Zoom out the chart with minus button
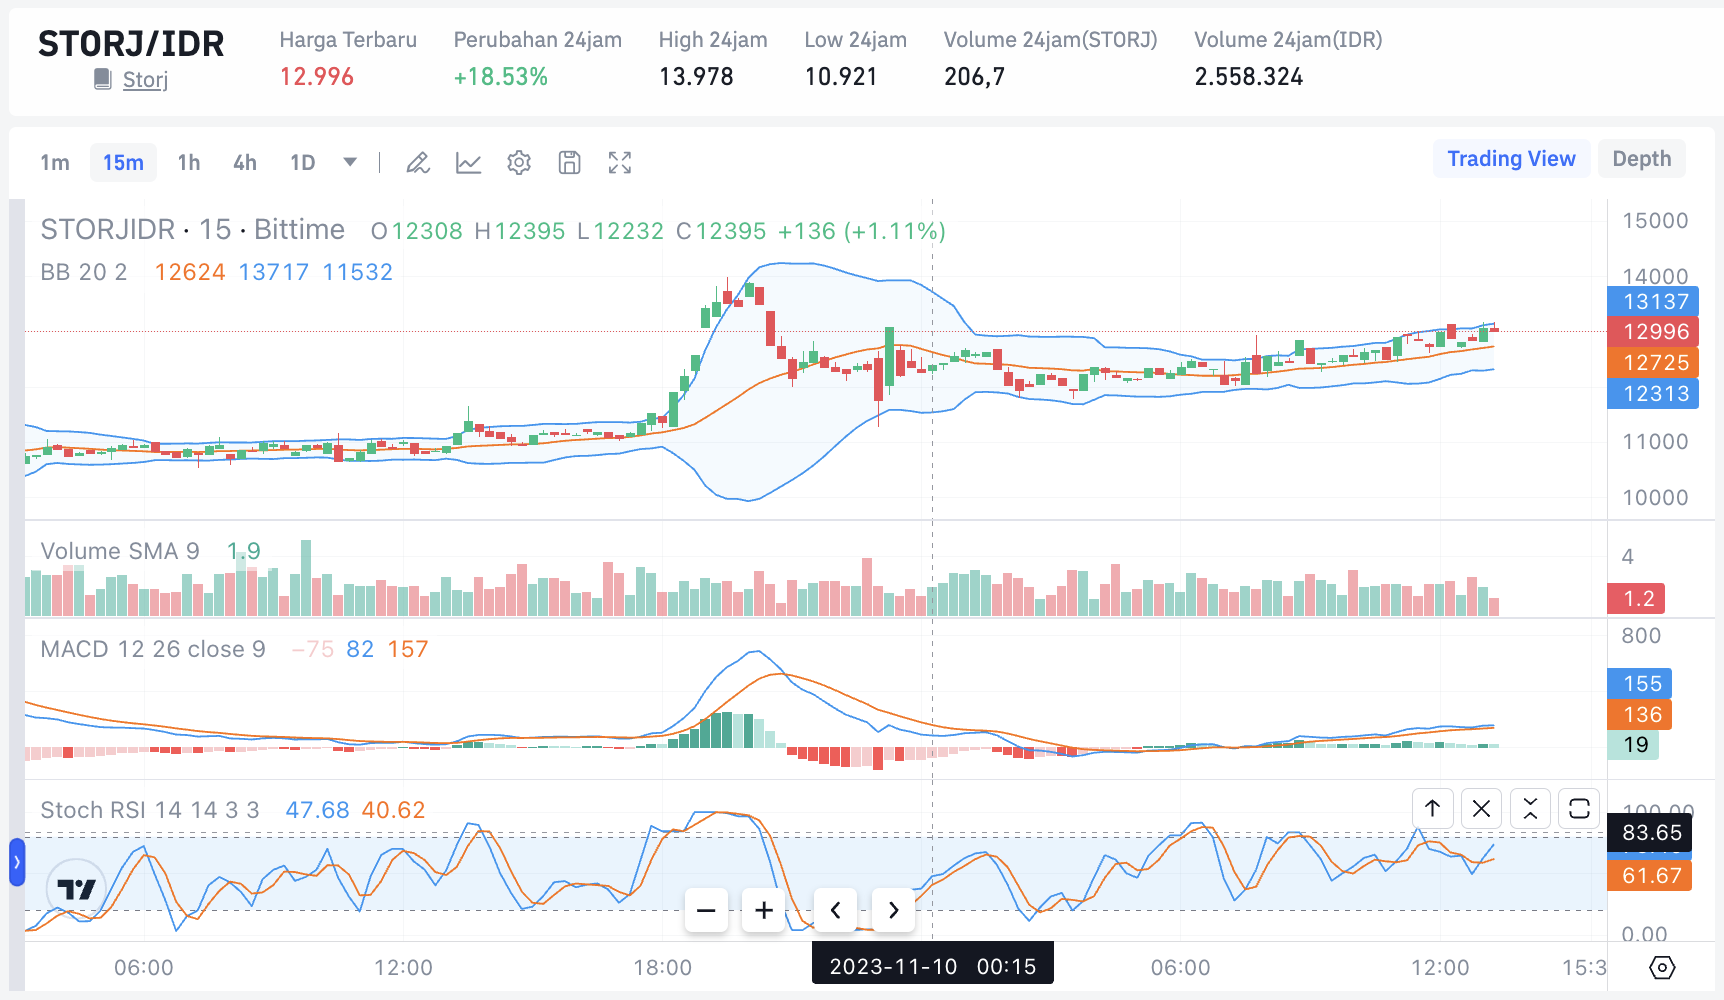This screenshot has width=1724, height=1000. (706, 910)
